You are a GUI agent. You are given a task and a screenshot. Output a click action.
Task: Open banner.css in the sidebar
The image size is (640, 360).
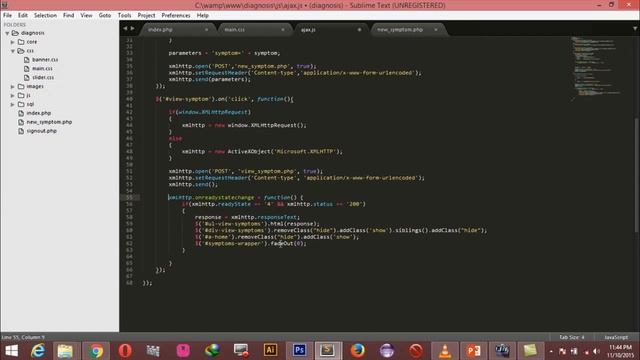[x=45, y=60]
